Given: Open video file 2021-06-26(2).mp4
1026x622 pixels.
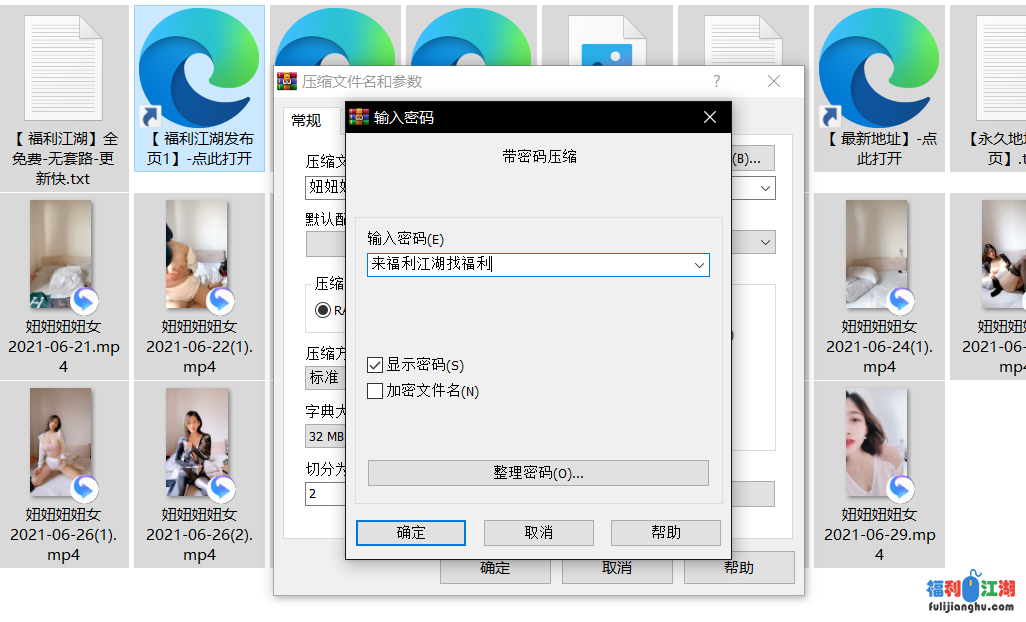Looking at the screenshot, I should tap(199, 443).
